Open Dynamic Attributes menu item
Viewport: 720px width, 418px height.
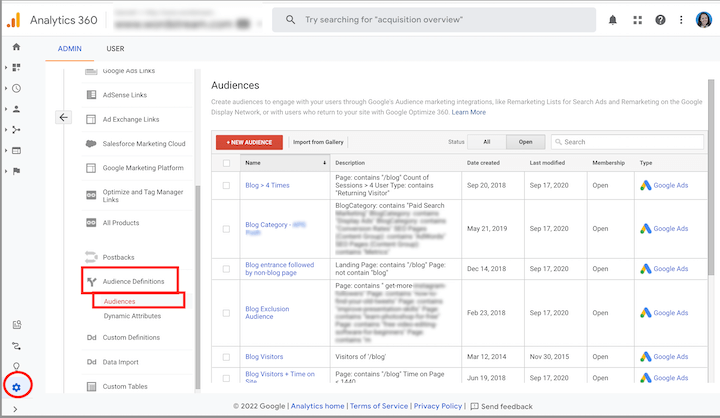[x=132, y=316]
